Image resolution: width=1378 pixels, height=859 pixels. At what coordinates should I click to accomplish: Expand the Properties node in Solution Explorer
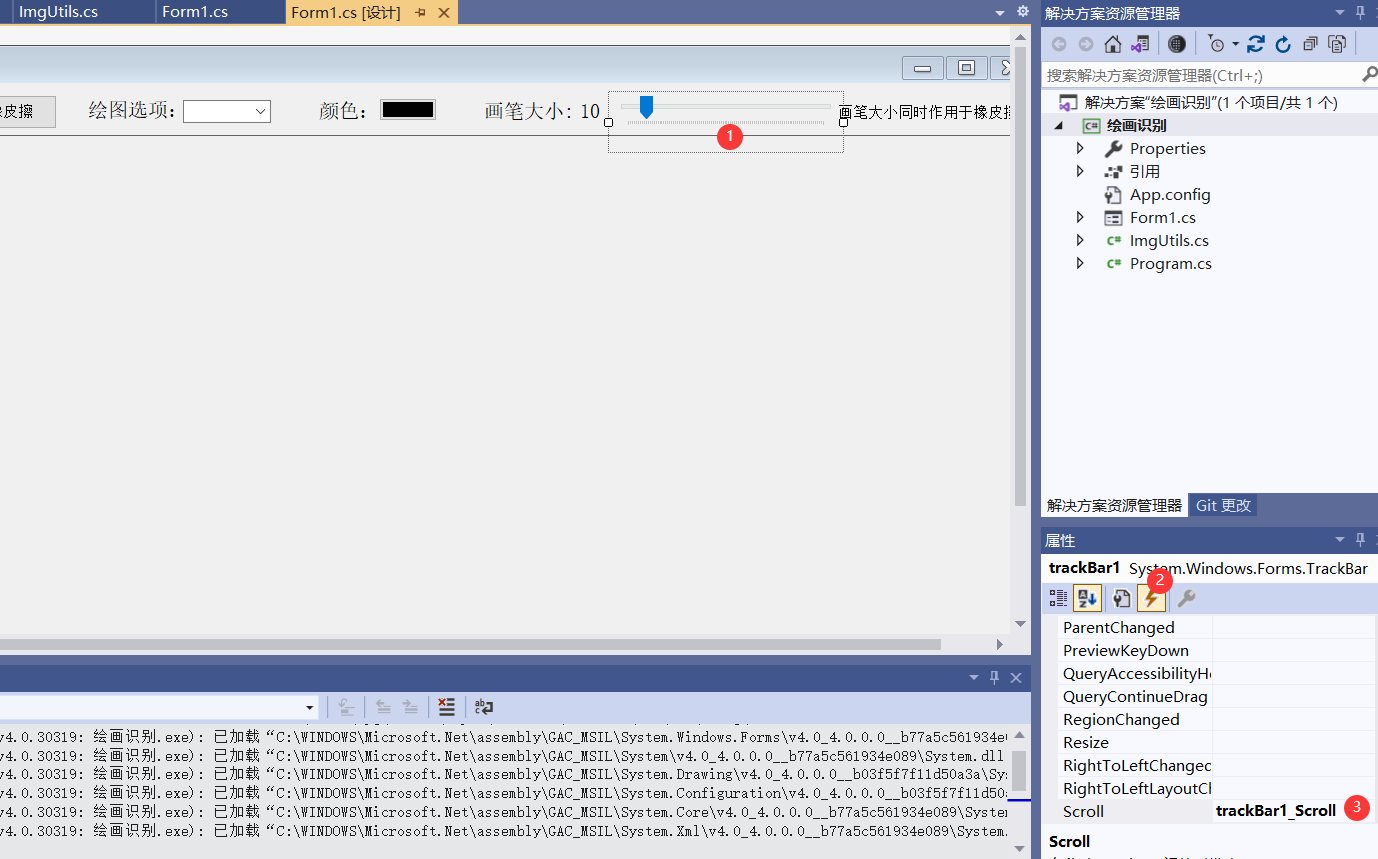coord(1080,148)
